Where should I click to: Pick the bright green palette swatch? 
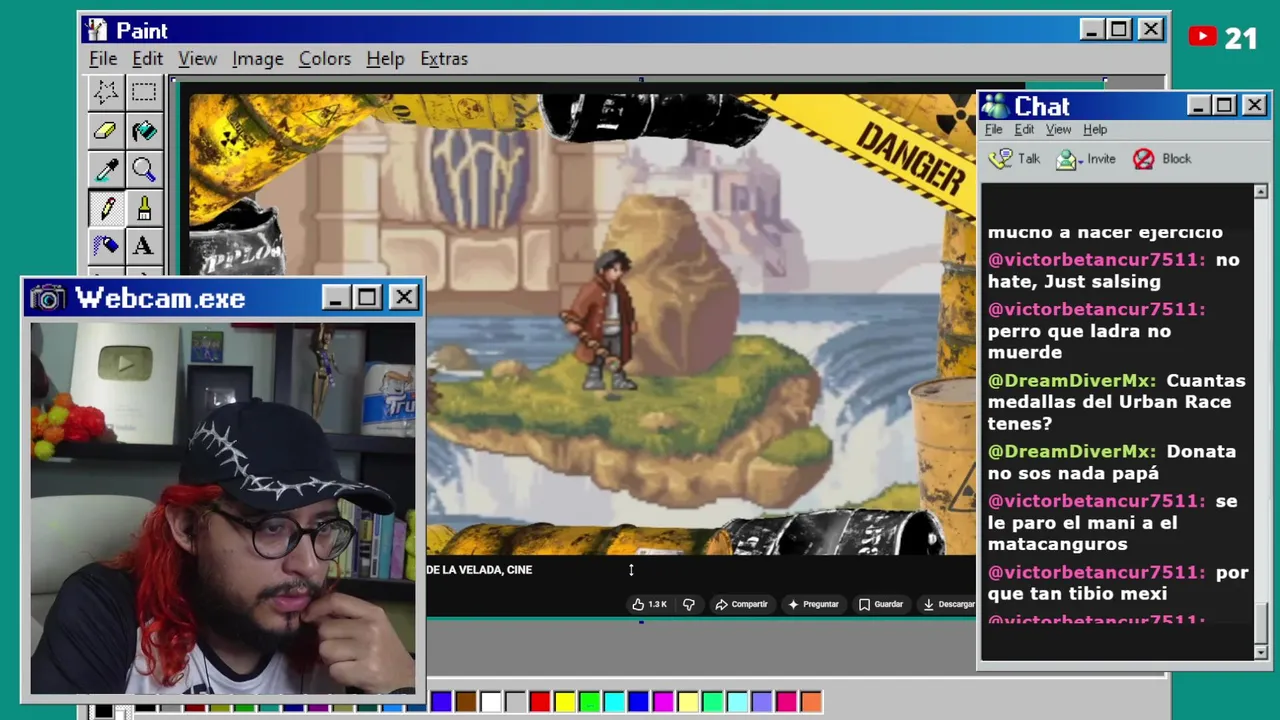(589, 702)
